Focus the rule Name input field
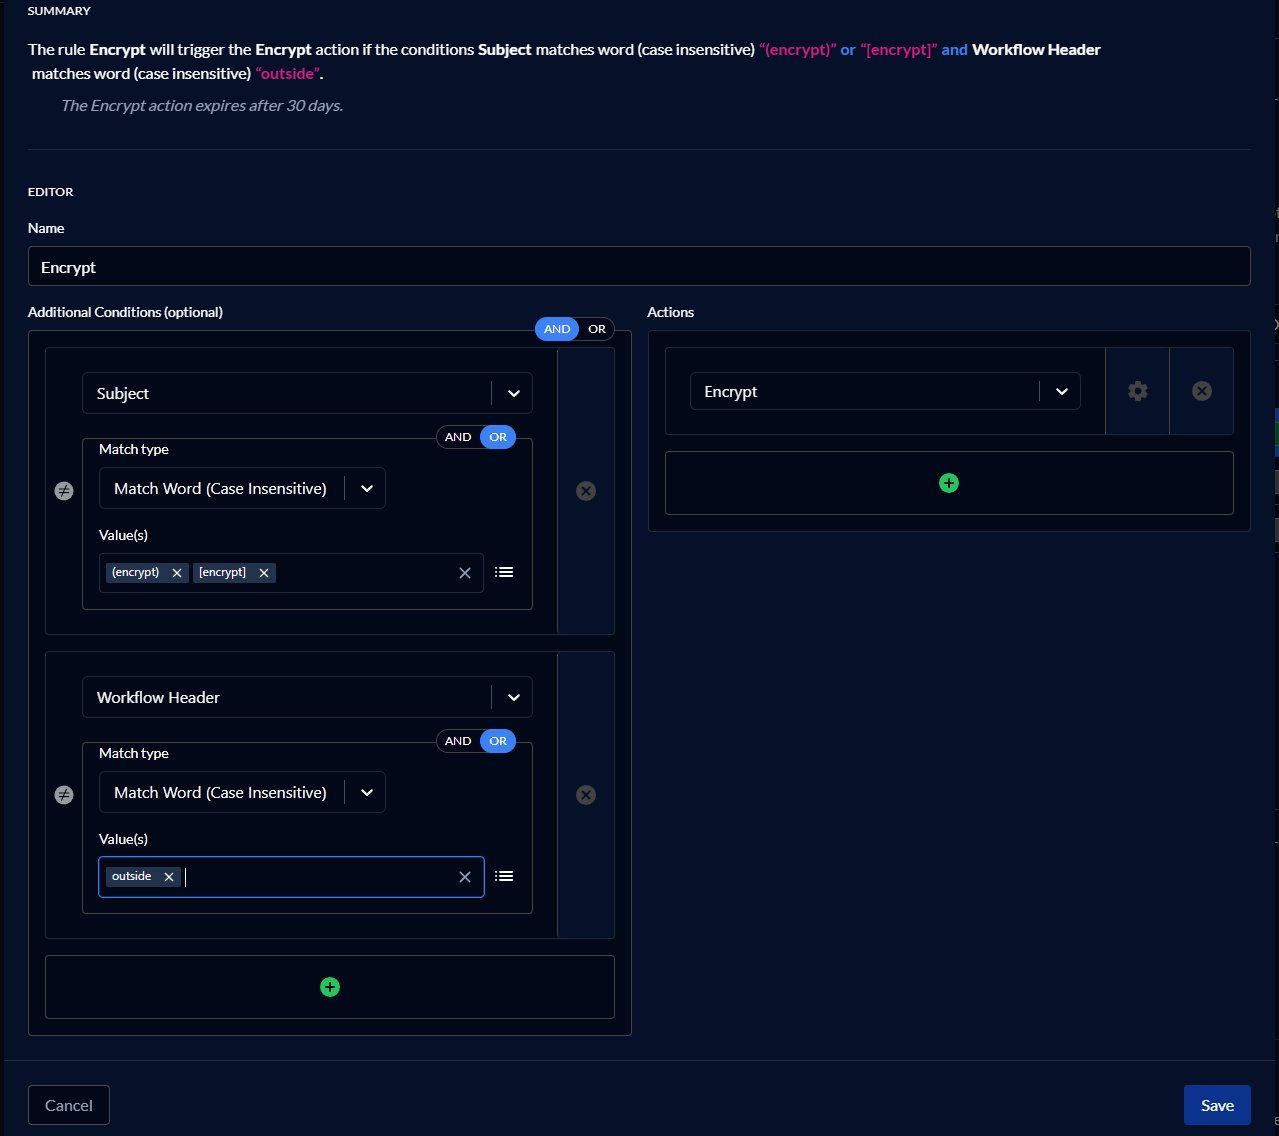The image size is (1279, 1136). tap(639, 266)
